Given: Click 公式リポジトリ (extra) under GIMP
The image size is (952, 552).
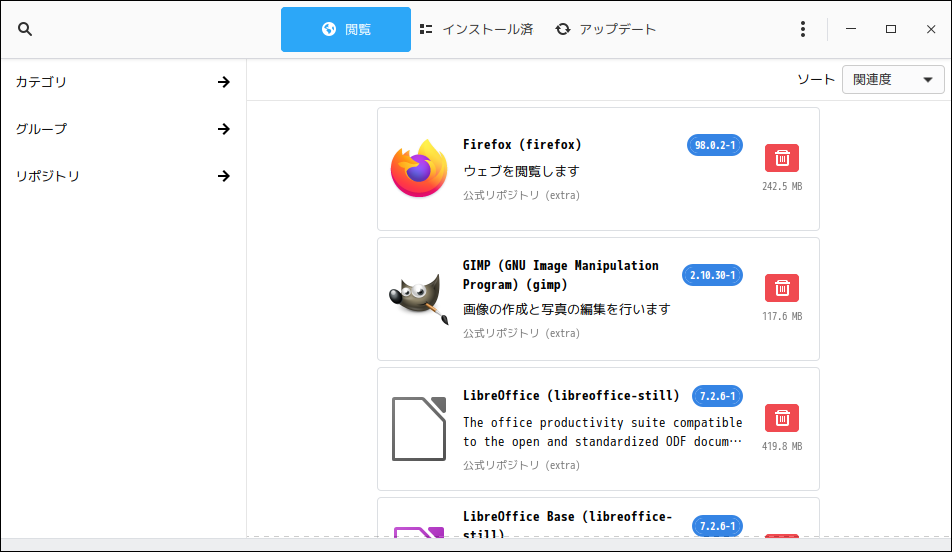Looking at the screenshot, I should [x=522, y=333].
